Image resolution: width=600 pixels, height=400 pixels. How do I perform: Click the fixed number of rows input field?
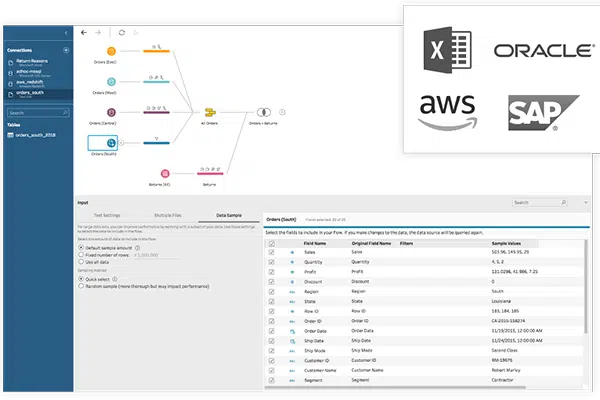pos(156,255)
